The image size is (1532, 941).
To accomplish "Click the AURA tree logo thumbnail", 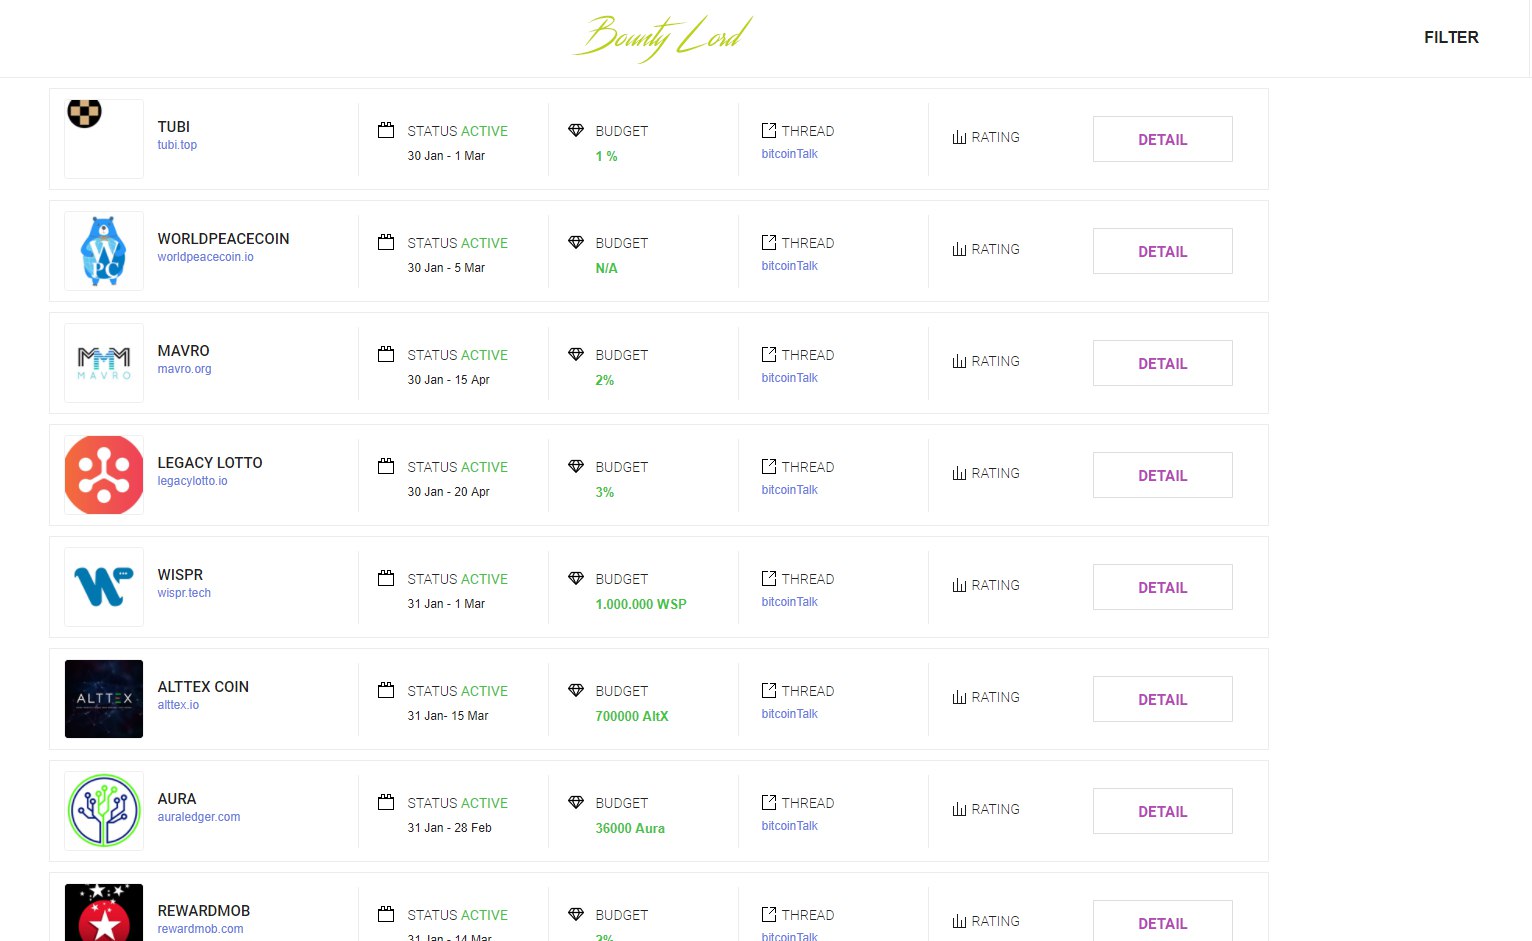I will point(104,811).
